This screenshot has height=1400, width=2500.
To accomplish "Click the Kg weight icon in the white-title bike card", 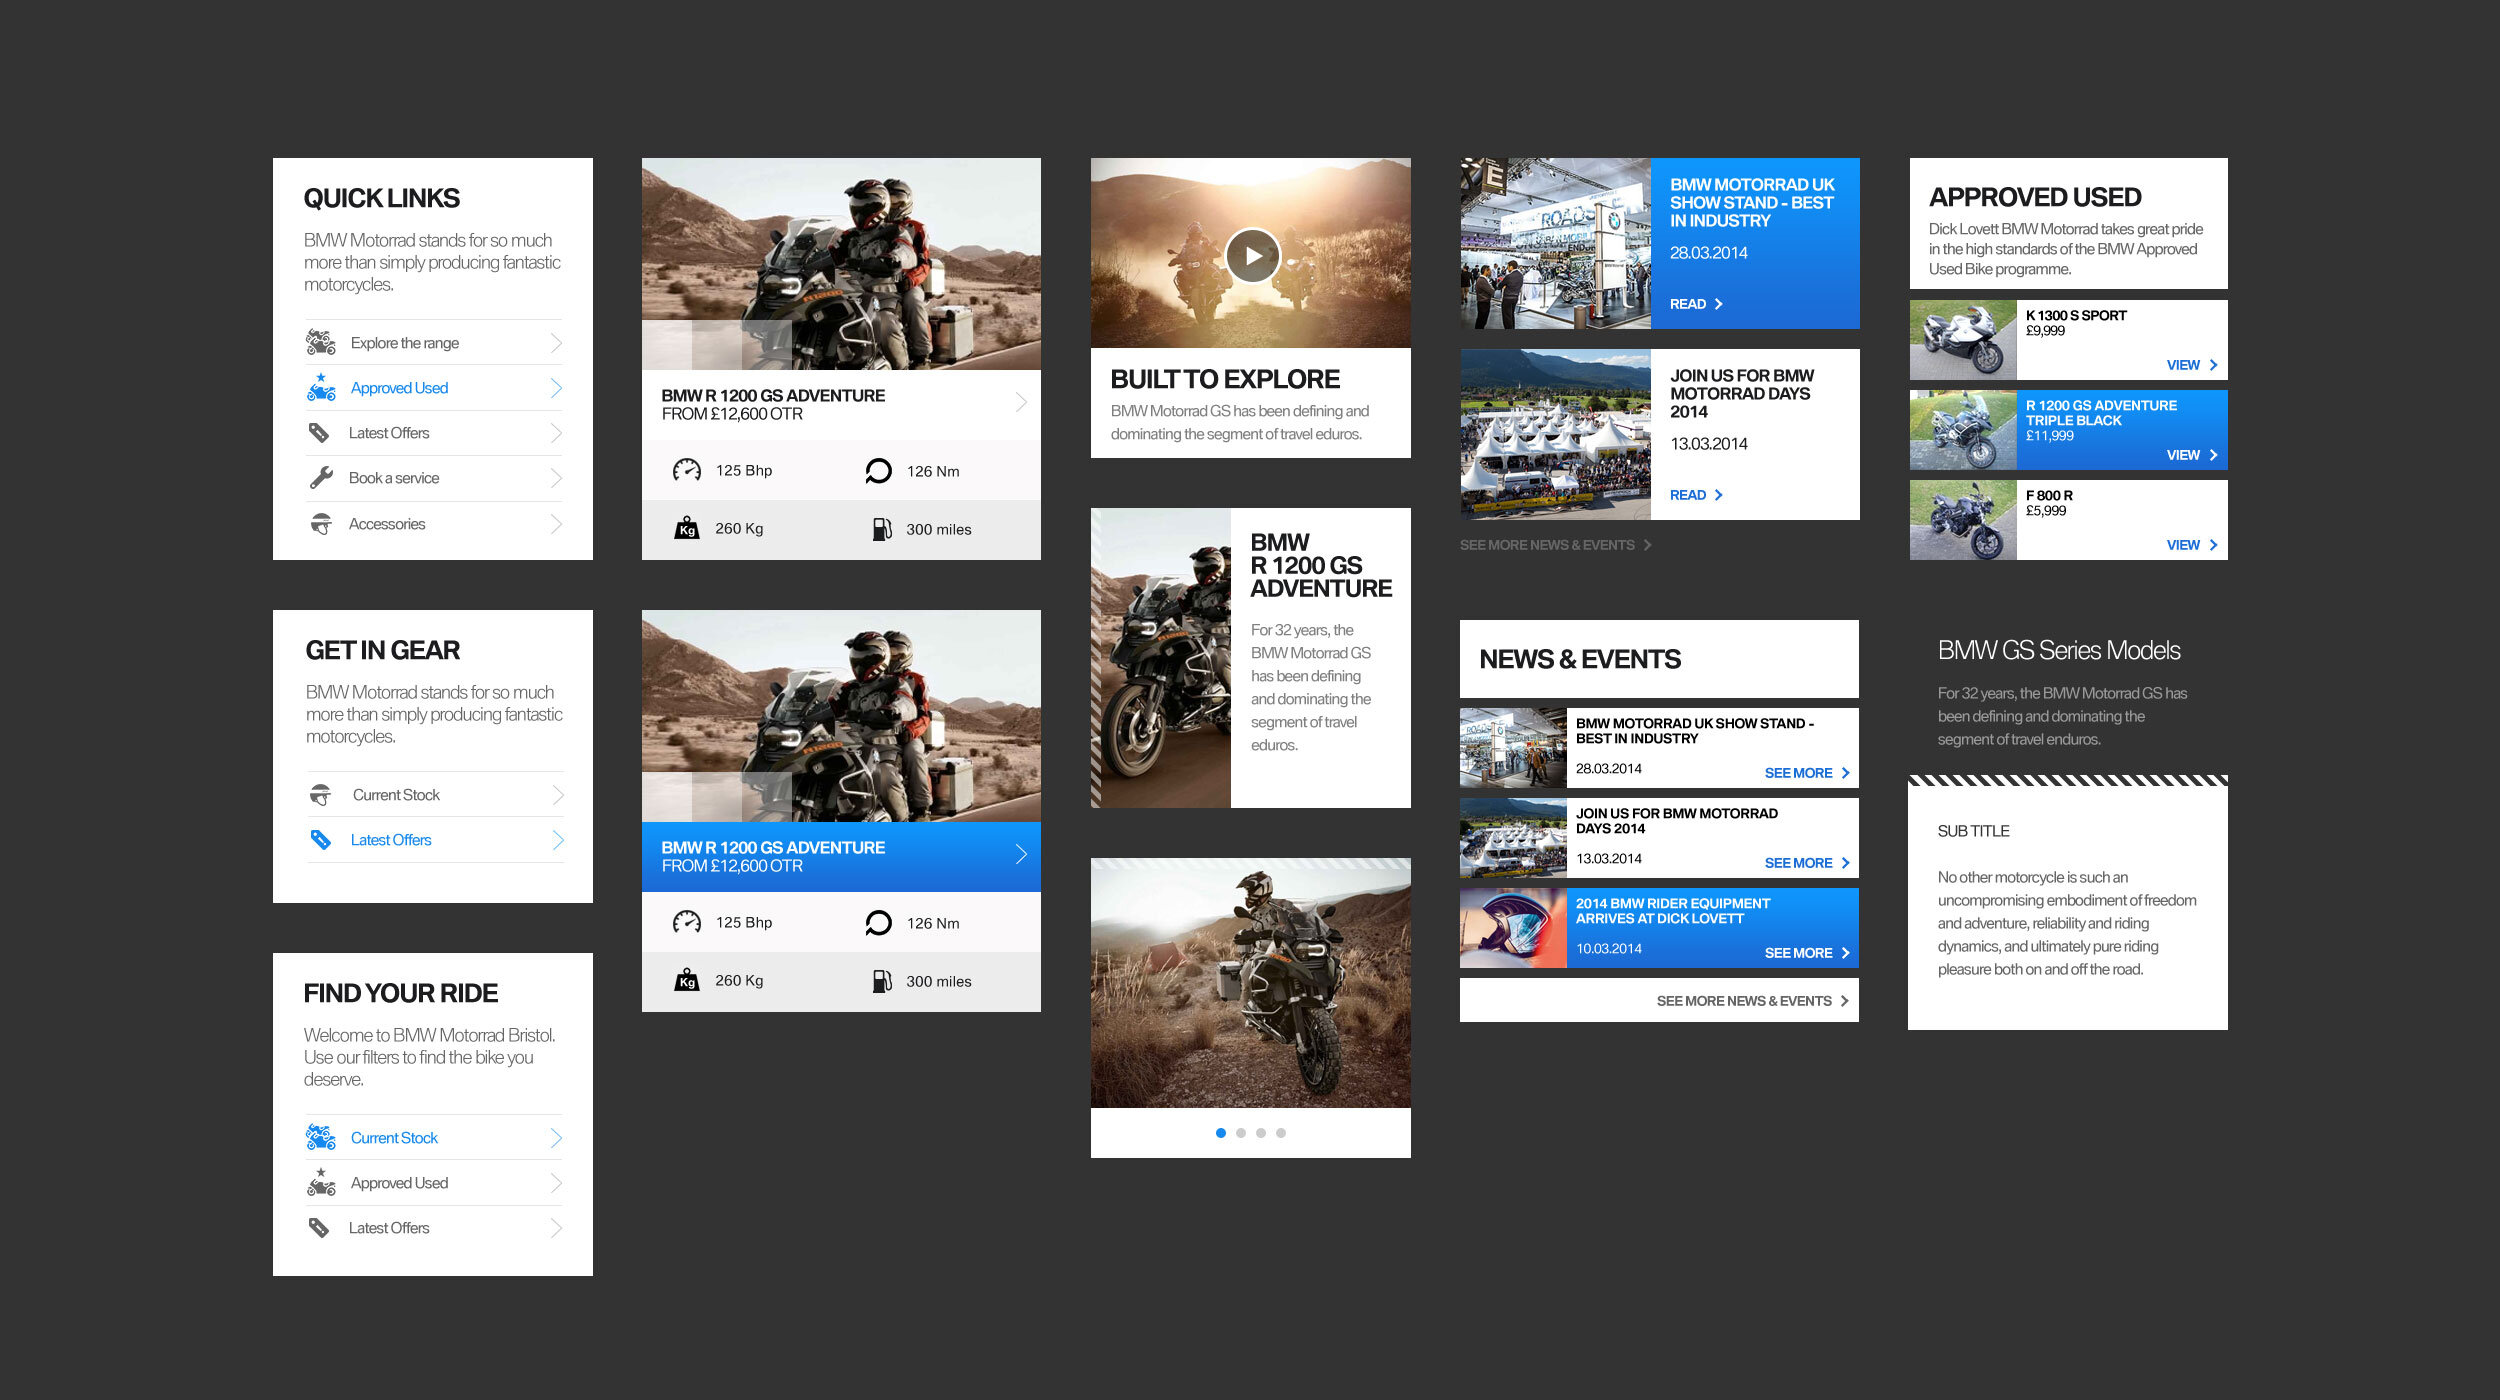I will (686, 528).
